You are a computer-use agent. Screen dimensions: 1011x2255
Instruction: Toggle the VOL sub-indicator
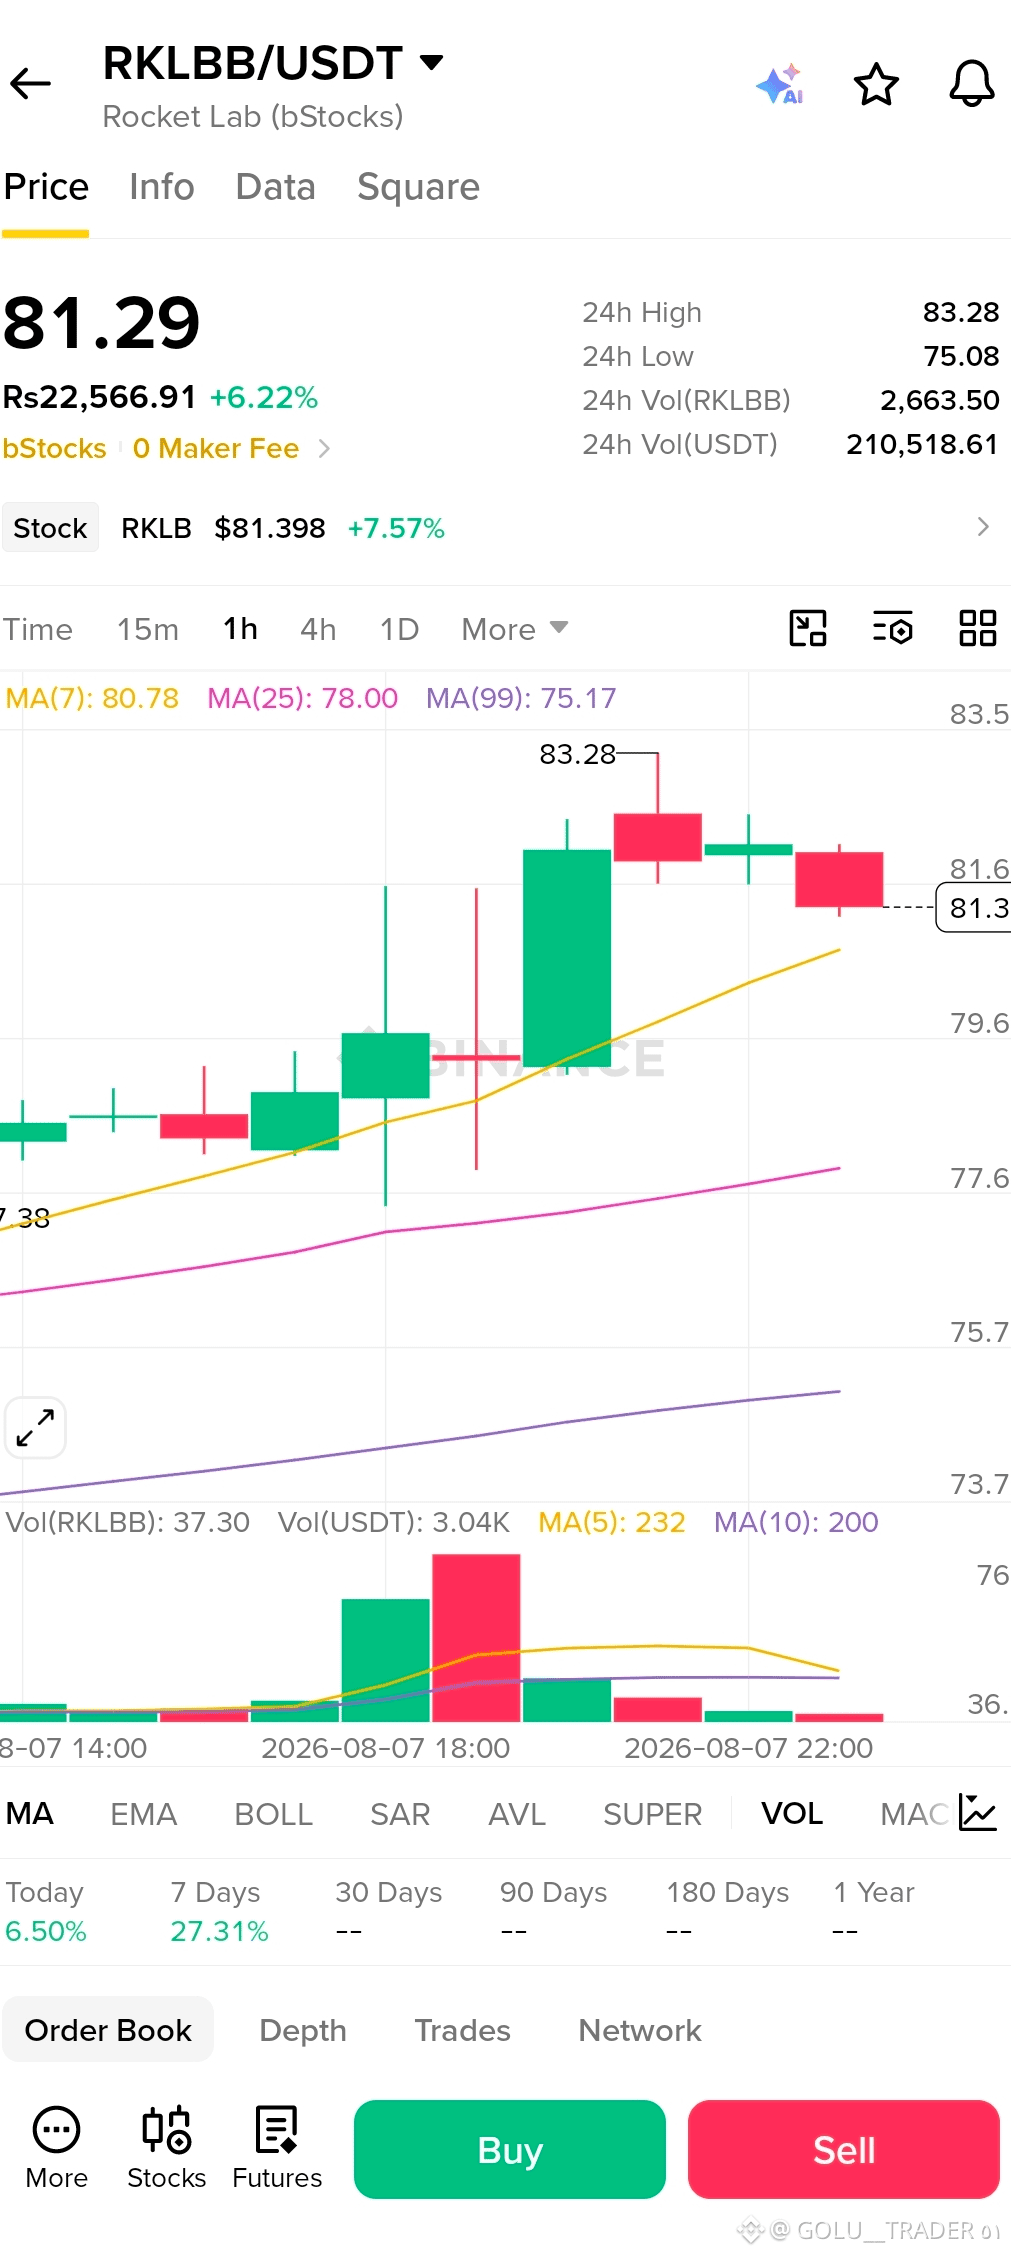(x=792, y=1813)
